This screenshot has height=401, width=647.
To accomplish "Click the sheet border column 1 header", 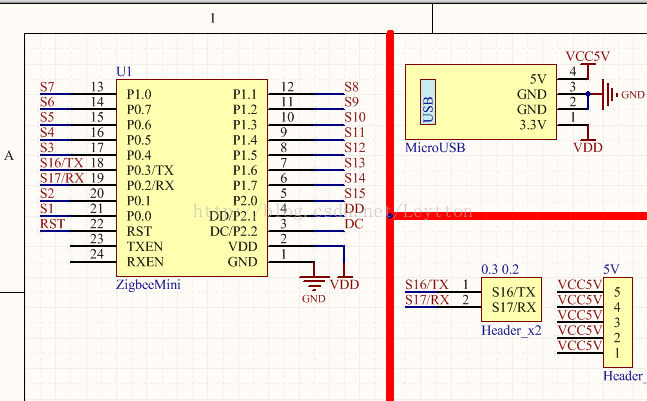I will point(212,18).
